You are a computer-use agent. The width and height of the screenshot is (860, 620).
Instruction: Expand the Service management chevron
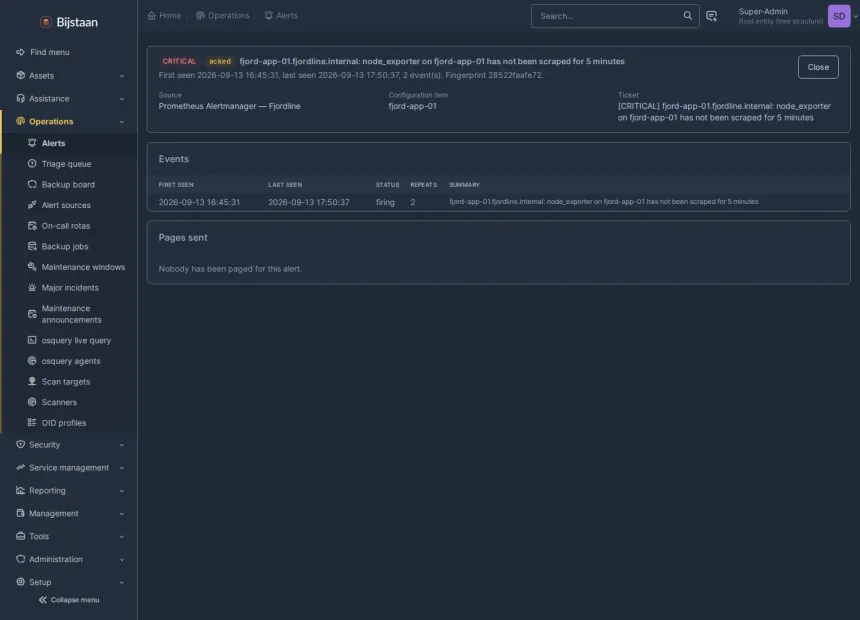[122, 468]
